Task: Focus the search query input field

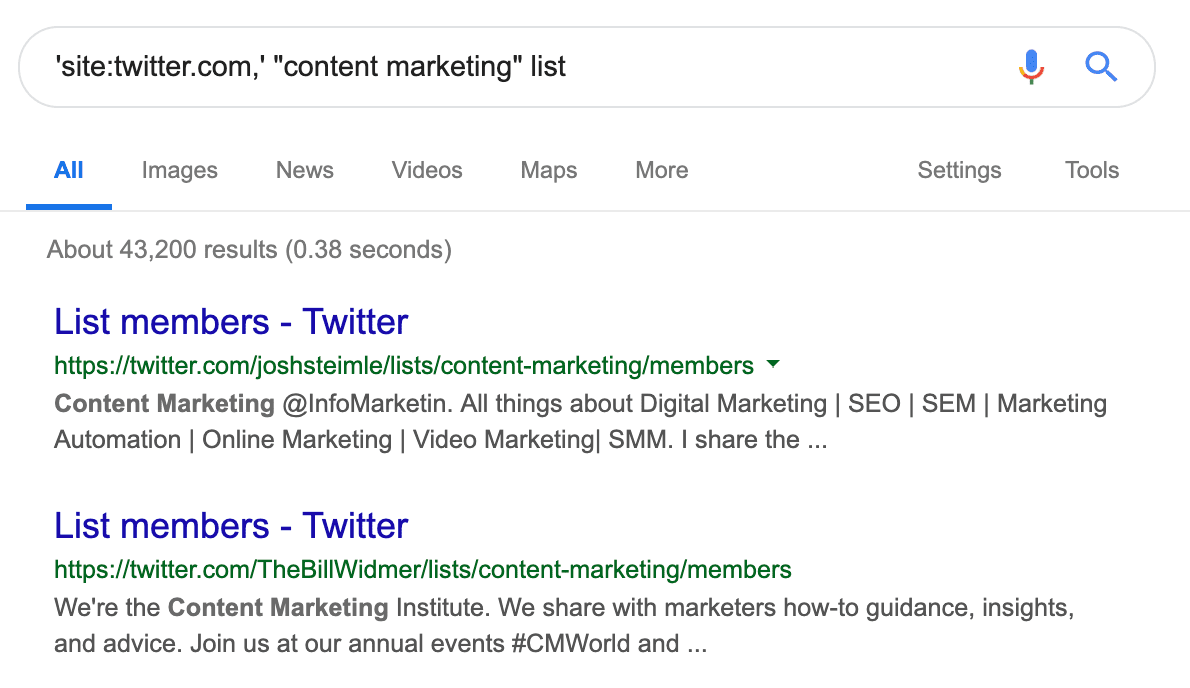Action: (500, 67)
